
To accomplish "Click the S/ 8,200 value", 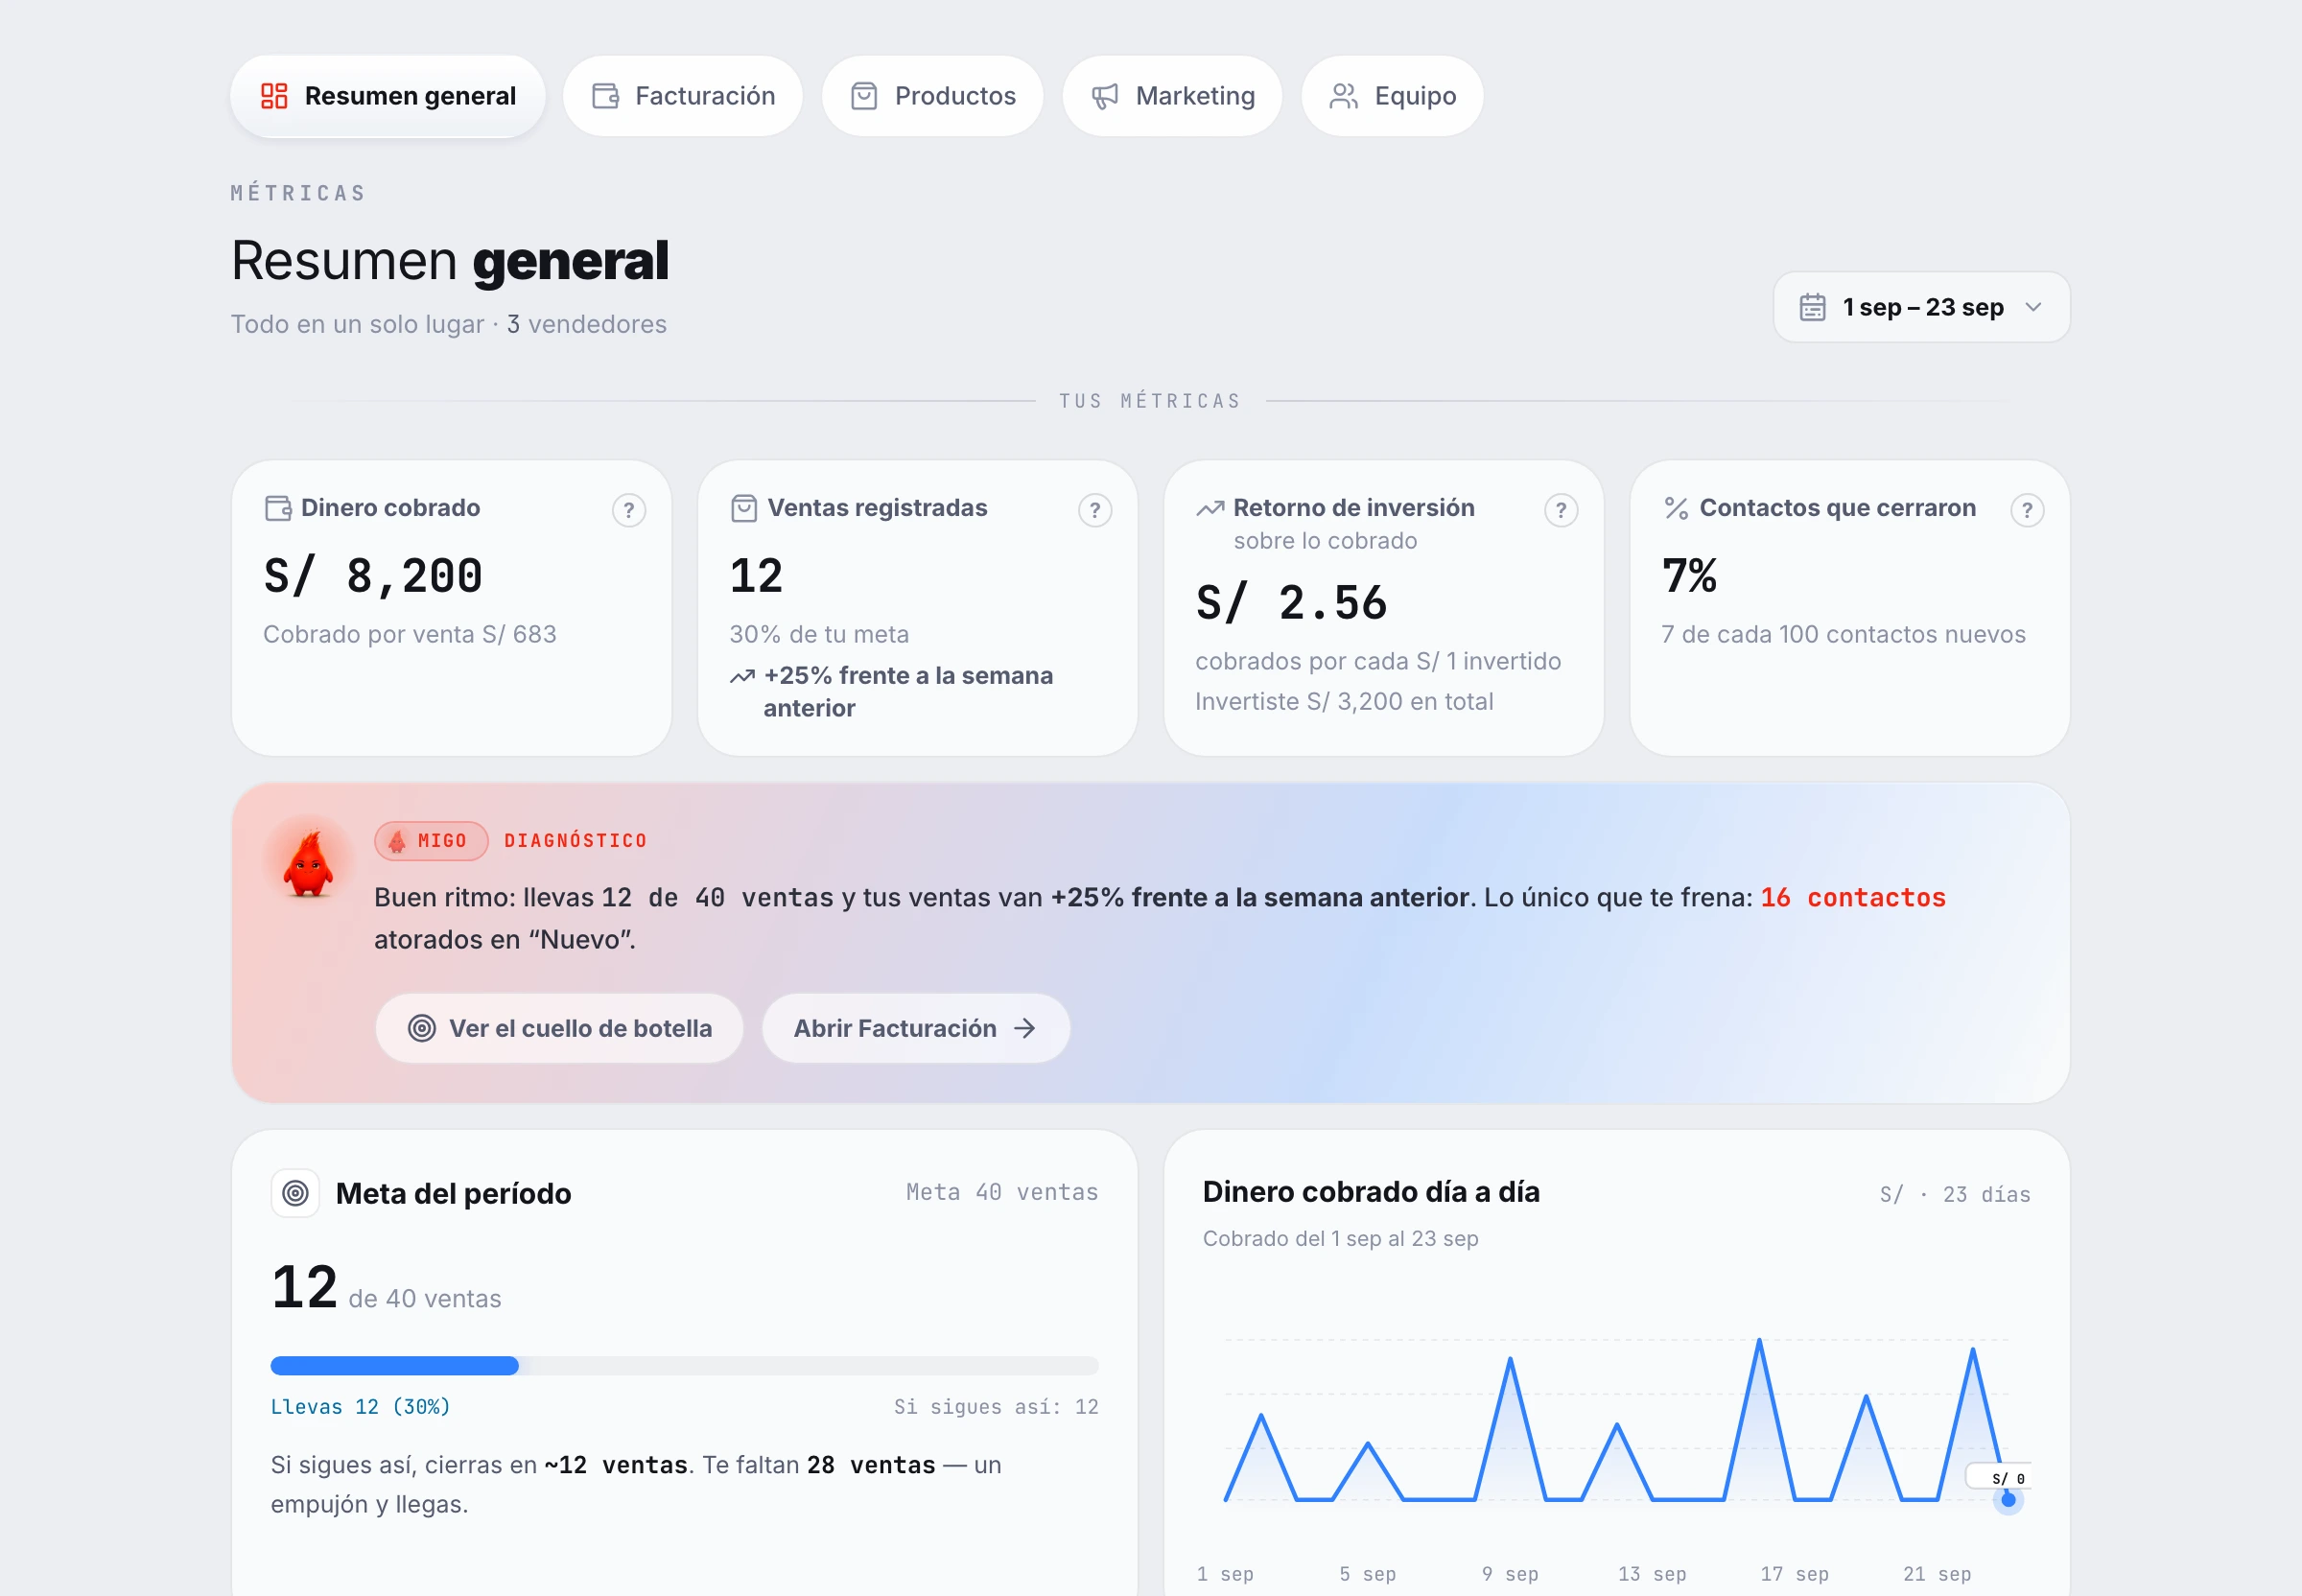I will click(x=373, y=576).
